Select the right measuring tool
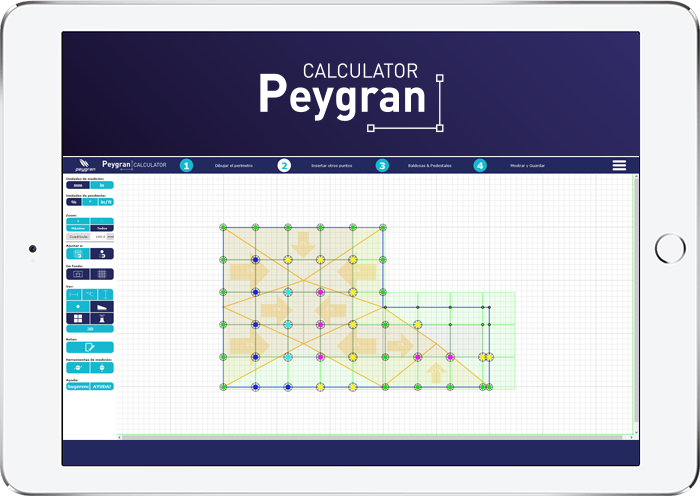This screenshot has width=700, height=496. [x=102, y=367]
